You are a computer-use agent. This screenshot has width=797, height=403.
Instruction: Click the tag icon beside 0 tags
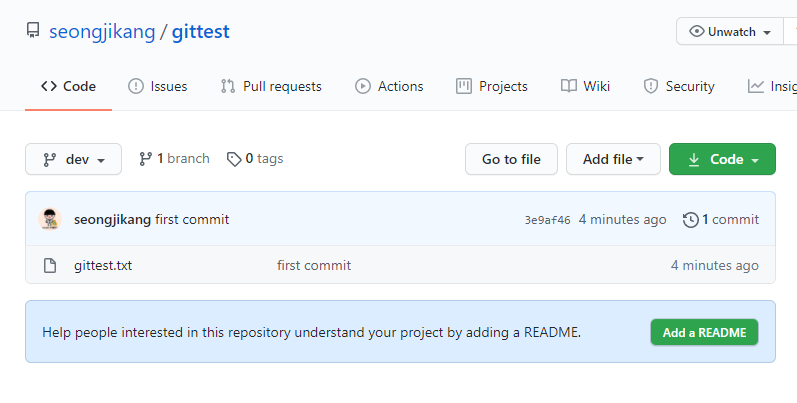234,158
